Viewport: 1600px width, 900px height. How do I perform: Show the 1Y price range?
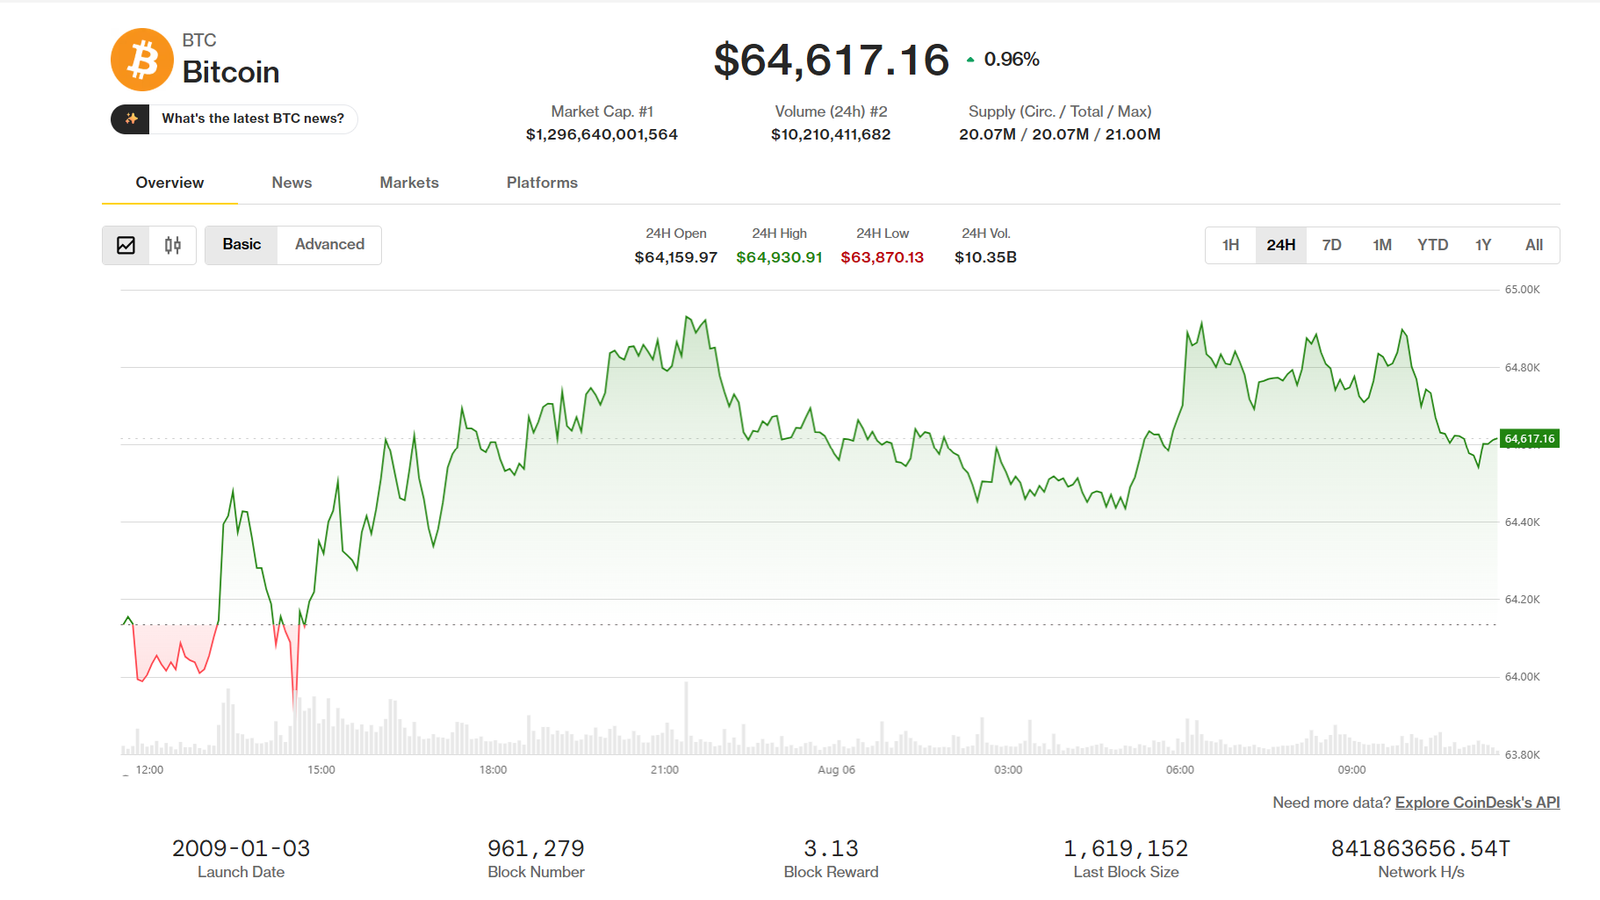click(1483, 245)
